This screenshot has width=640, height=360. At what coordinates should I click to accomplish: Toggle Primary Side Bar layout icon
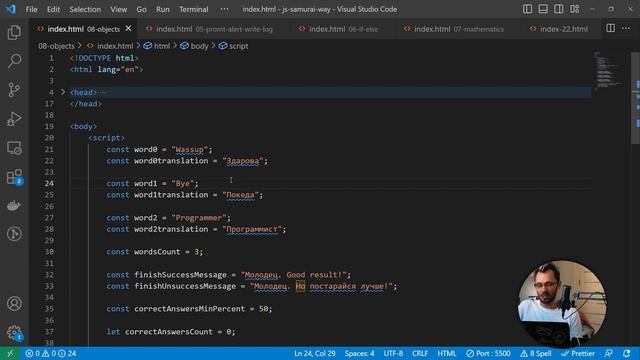pos(527,9)
